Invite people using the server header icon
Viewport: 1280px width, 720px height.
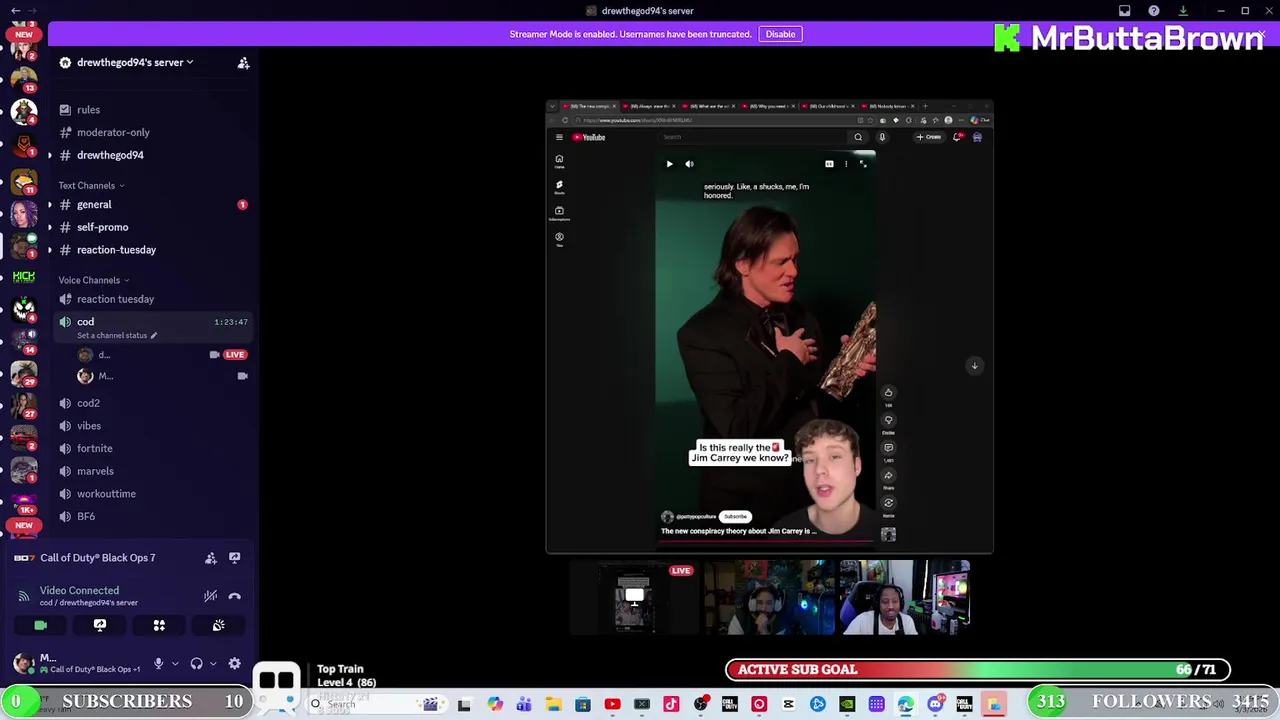point(243,63)
